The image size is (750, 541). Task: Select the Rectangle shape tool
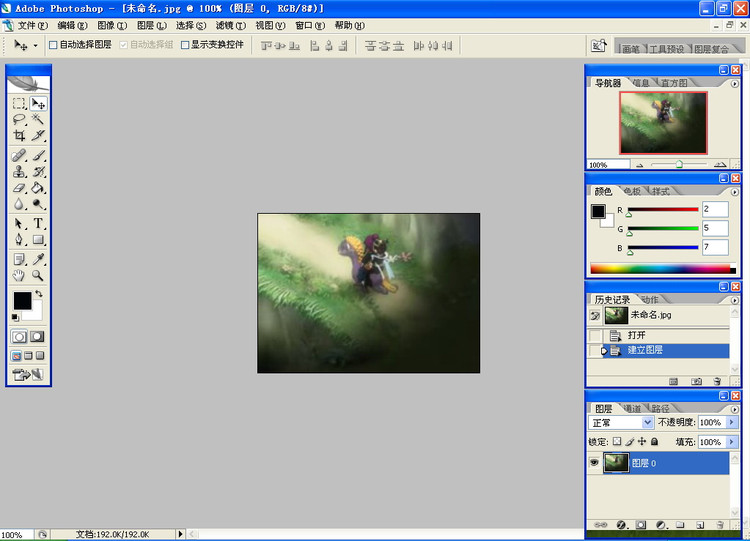[38, 240]
